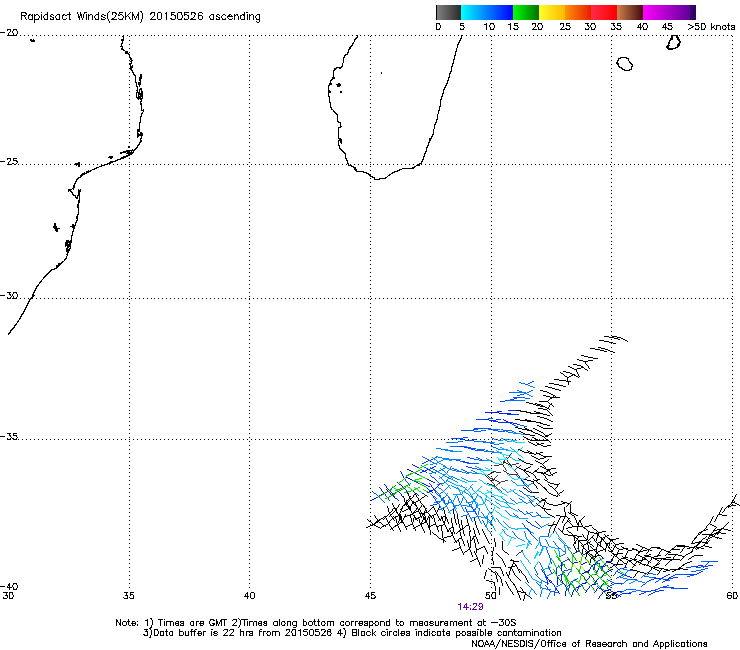Screen dimensions: 740x650
Task: Click the purple '14:29' overpass time label
Action: click(x=470, y=607)
